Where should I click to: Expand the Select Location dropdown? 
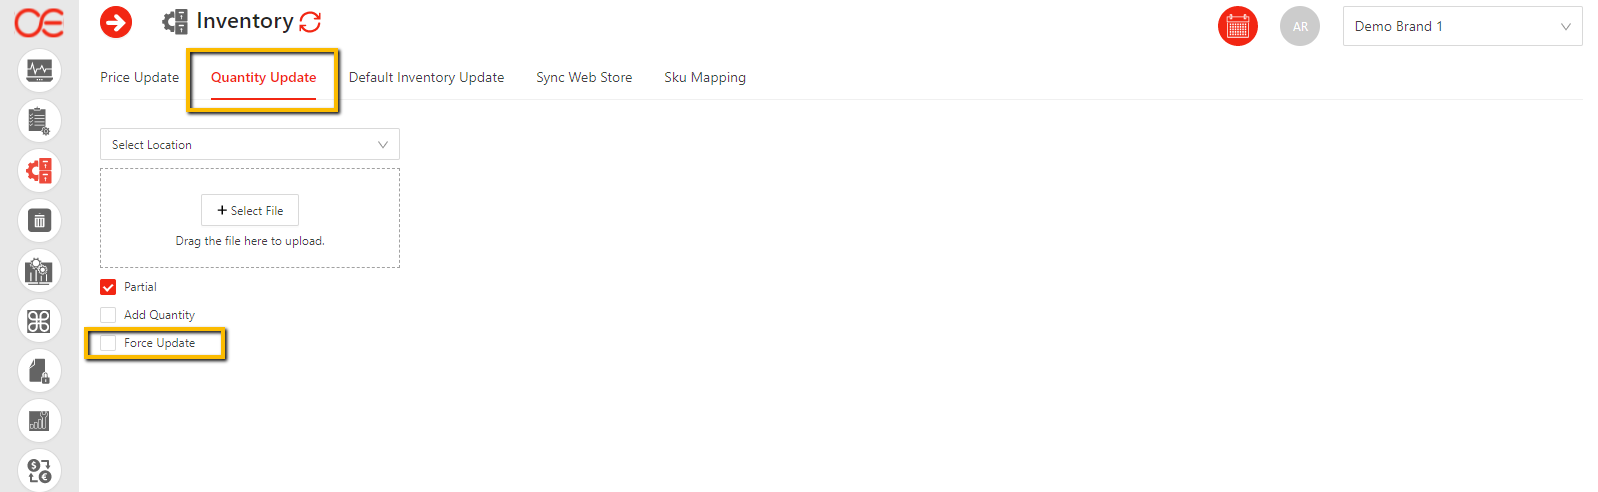[x=250, y=145]
